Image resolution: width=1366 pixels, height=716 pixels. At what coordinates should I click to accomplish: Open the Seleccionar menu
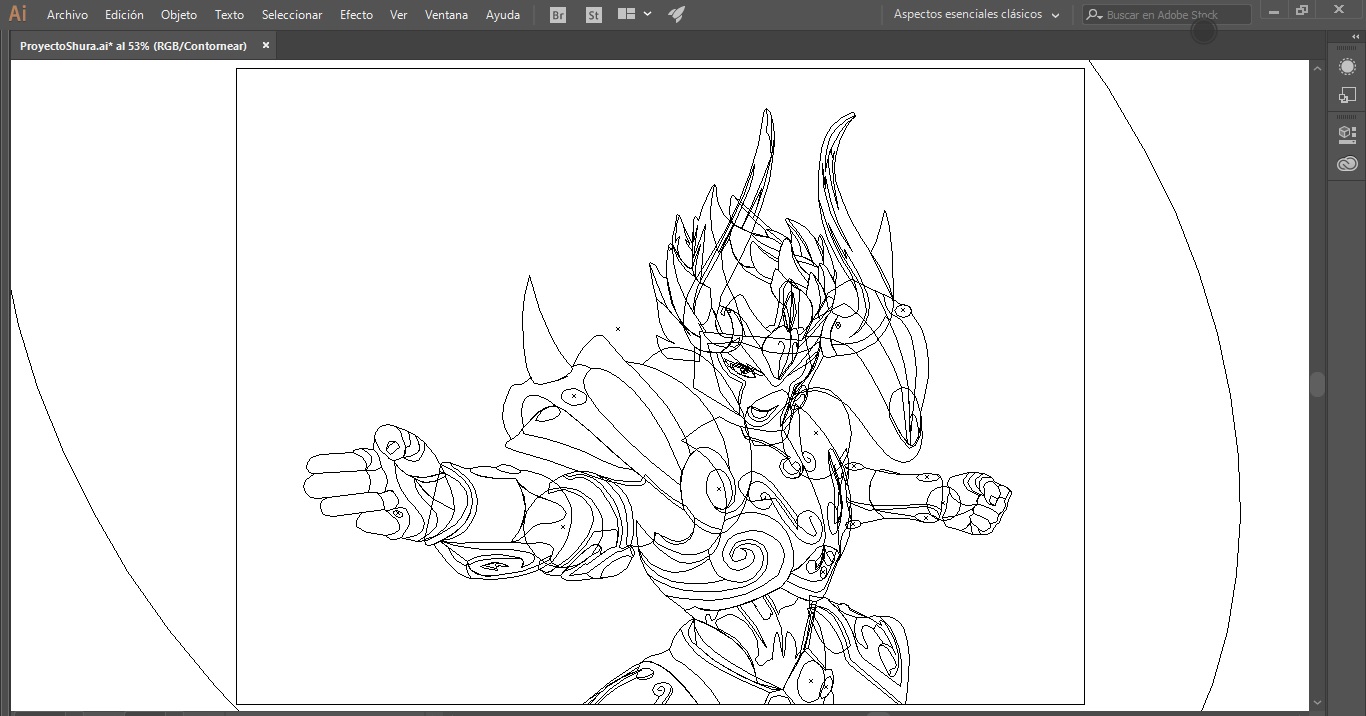[292, 15]
